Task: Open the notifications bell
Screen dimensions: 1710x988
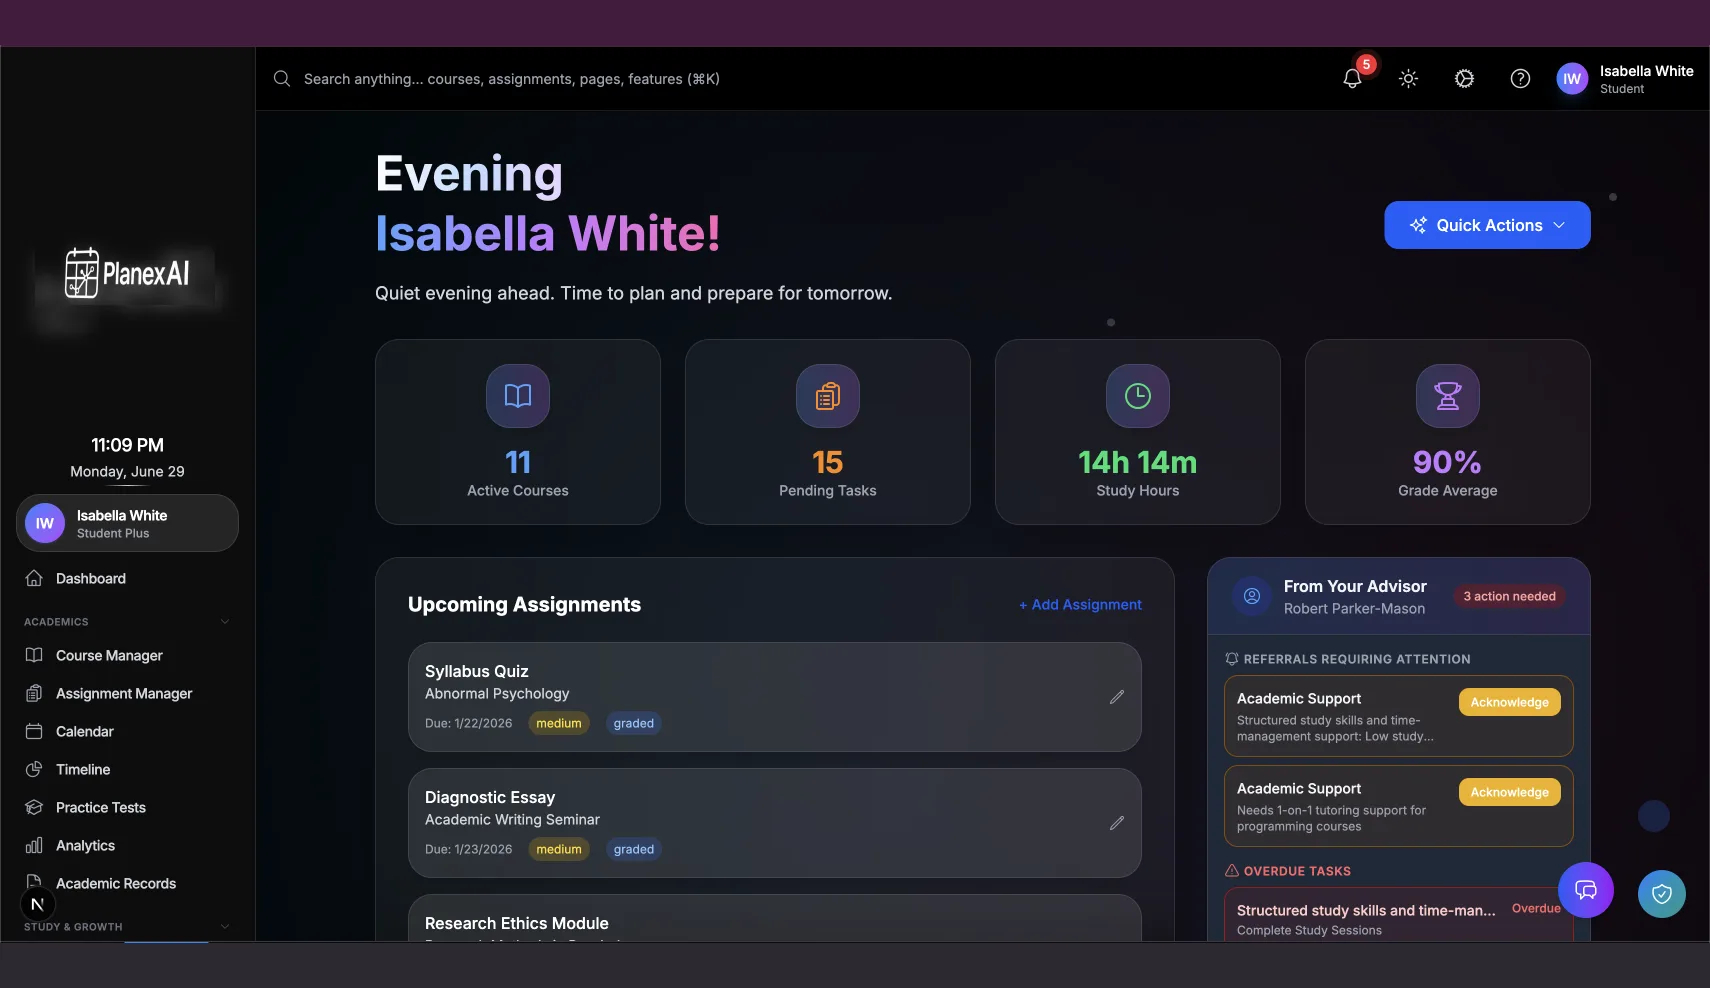Action: point(1352,79)
